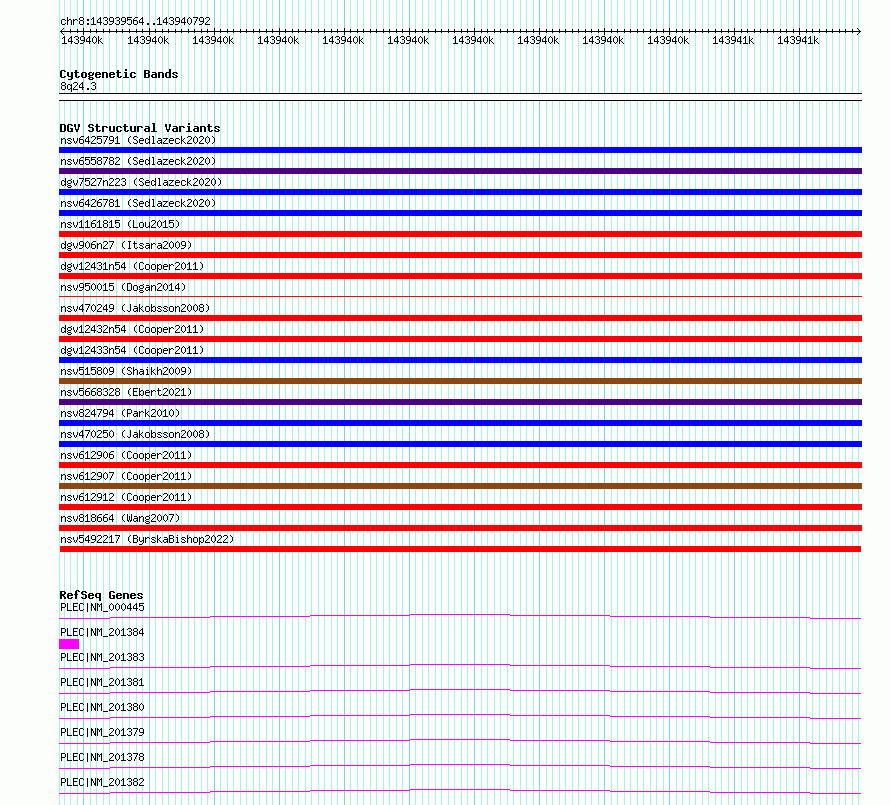Select variant nsv824794 (Park2010)
This screenshot has height=805, width=890.
click(x=120, y=413)
